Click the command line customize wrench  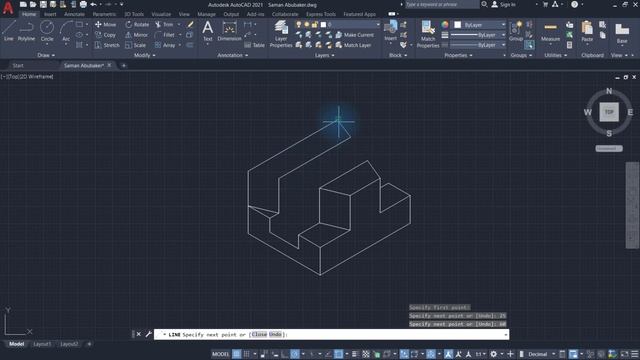pyautogui.click(x=149, y=334)
